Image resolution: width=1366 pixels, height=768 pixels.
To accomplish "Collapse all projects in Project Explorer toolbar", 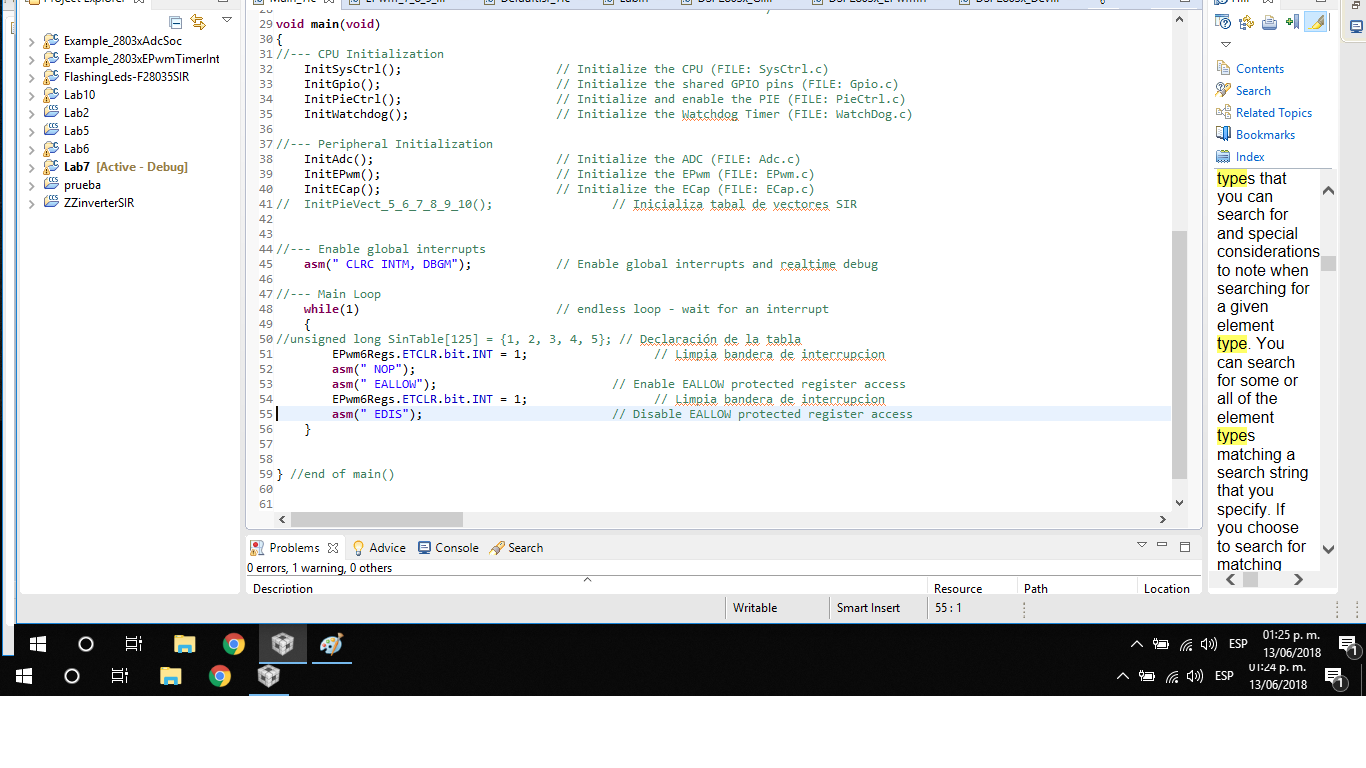I will click(x=176, y=22).
